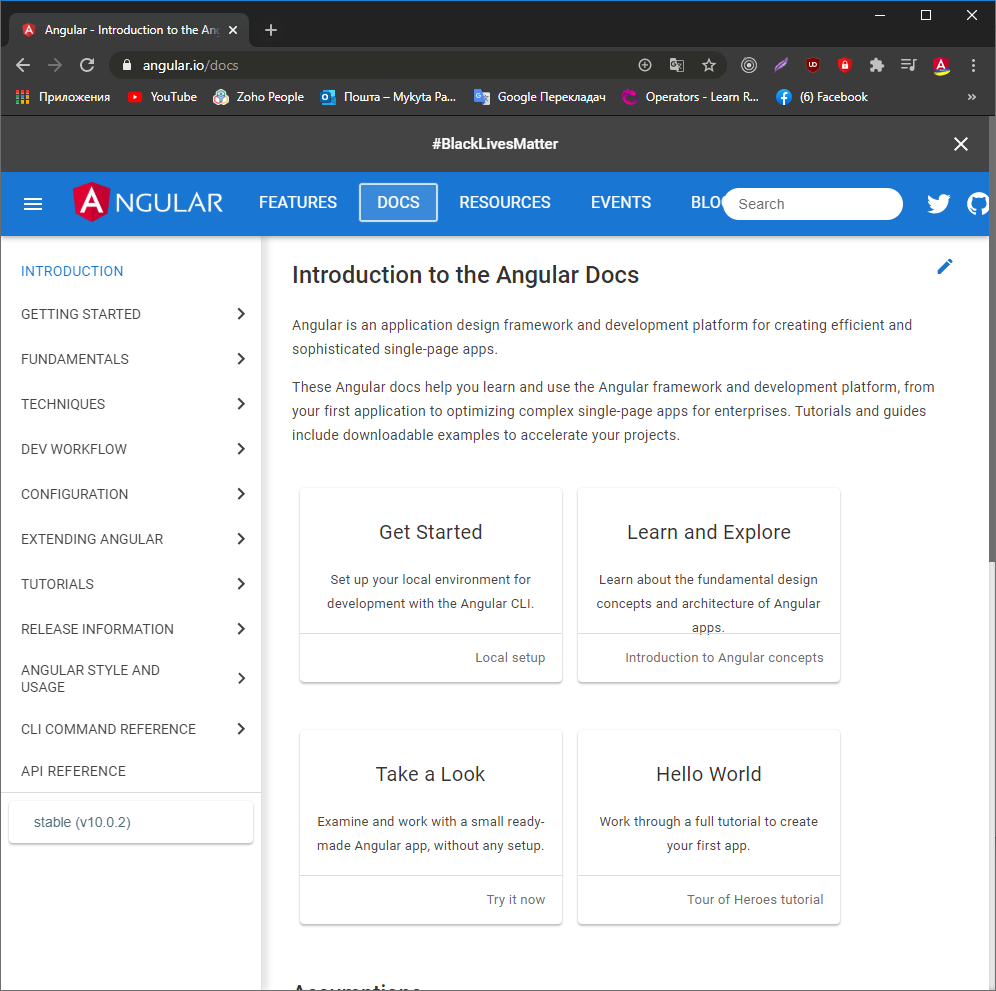
Task: Select INTRODUCTION in the sidebar
Action: point(72,271)
